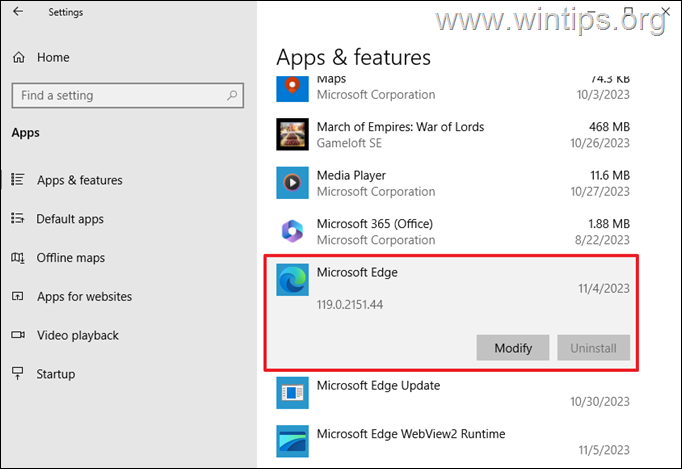The image size is (682, 469).
Task: Select the Microsoft Edge Update entry
Action: [453, 393]
